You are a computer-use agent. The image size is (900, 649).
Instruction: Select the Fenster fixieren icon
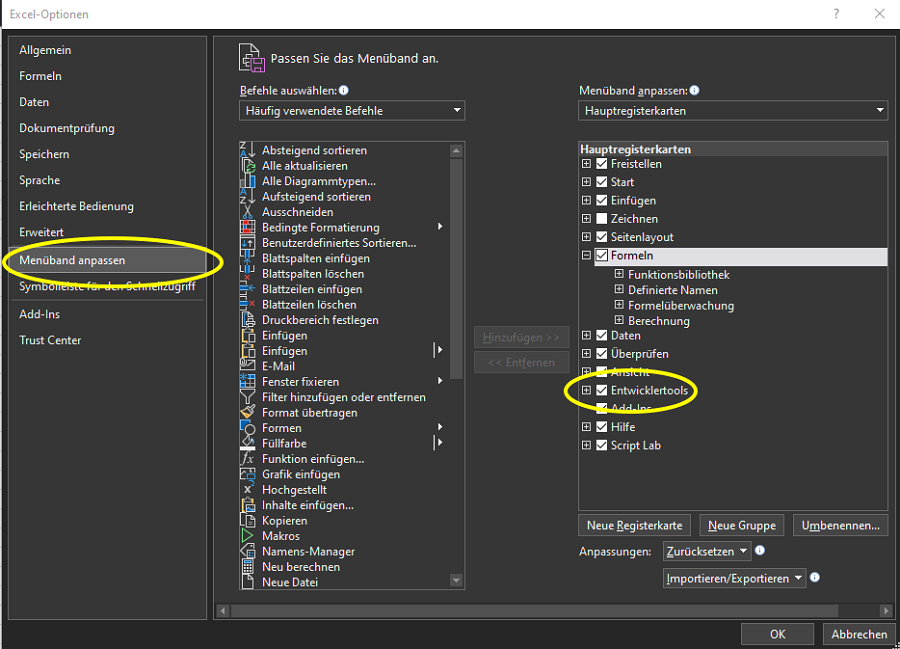tap(247, 382)
